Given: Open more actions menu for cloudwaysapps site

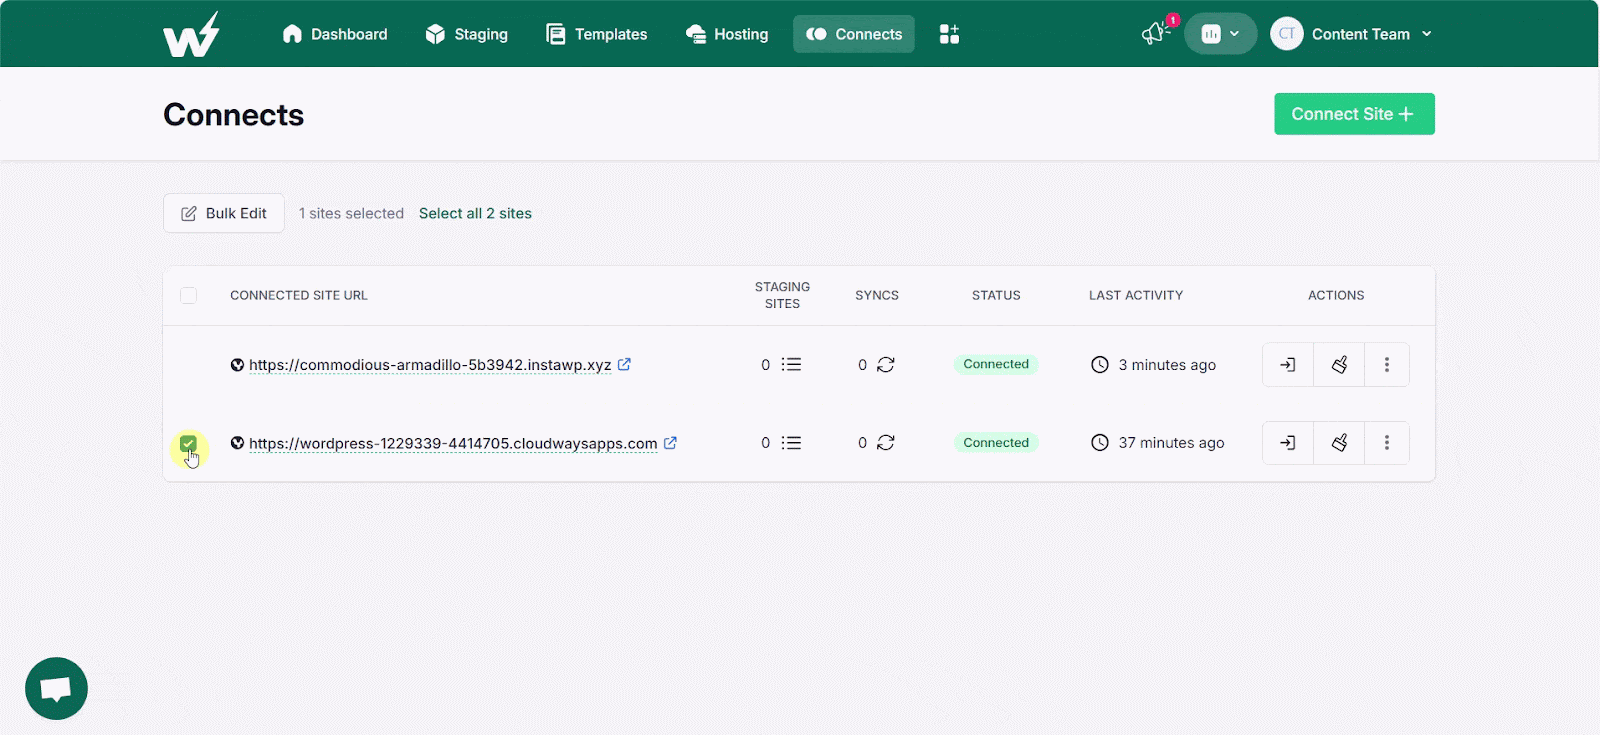Looking at the screenshot, I should (x=1387, y=443).
